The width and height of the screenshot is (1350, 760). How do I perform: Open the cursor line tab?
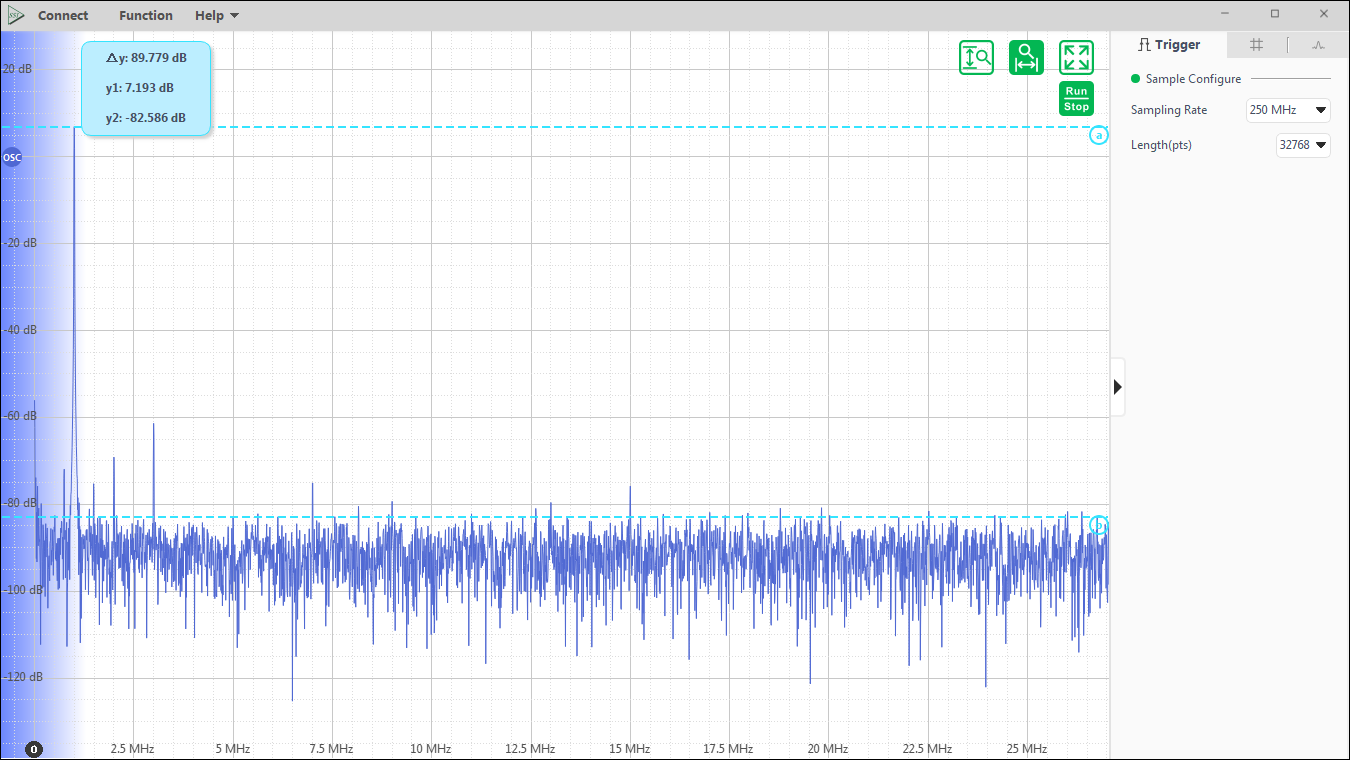click(x=1288, y=44)
